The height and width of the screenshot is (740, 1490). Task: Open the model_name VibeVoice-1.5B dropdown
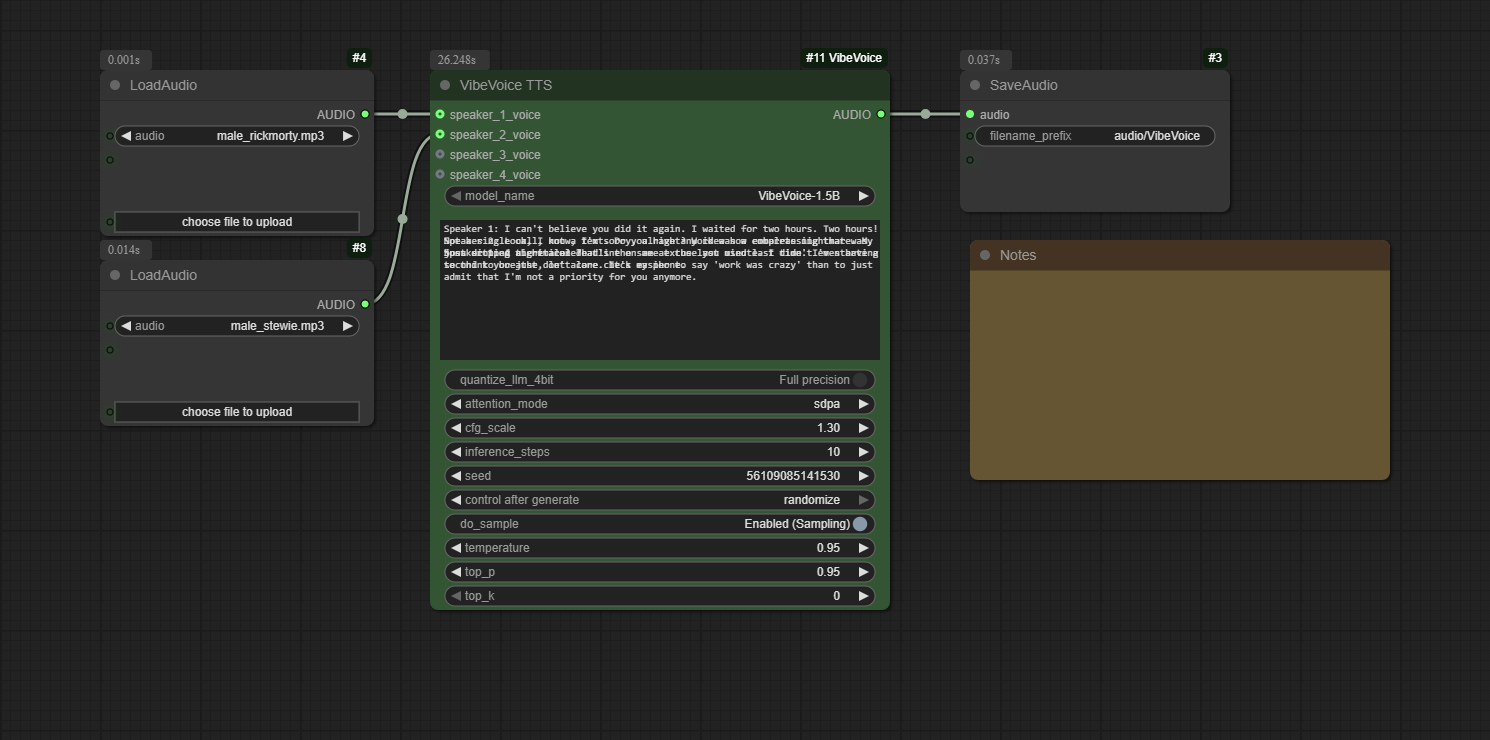[660, 196]
